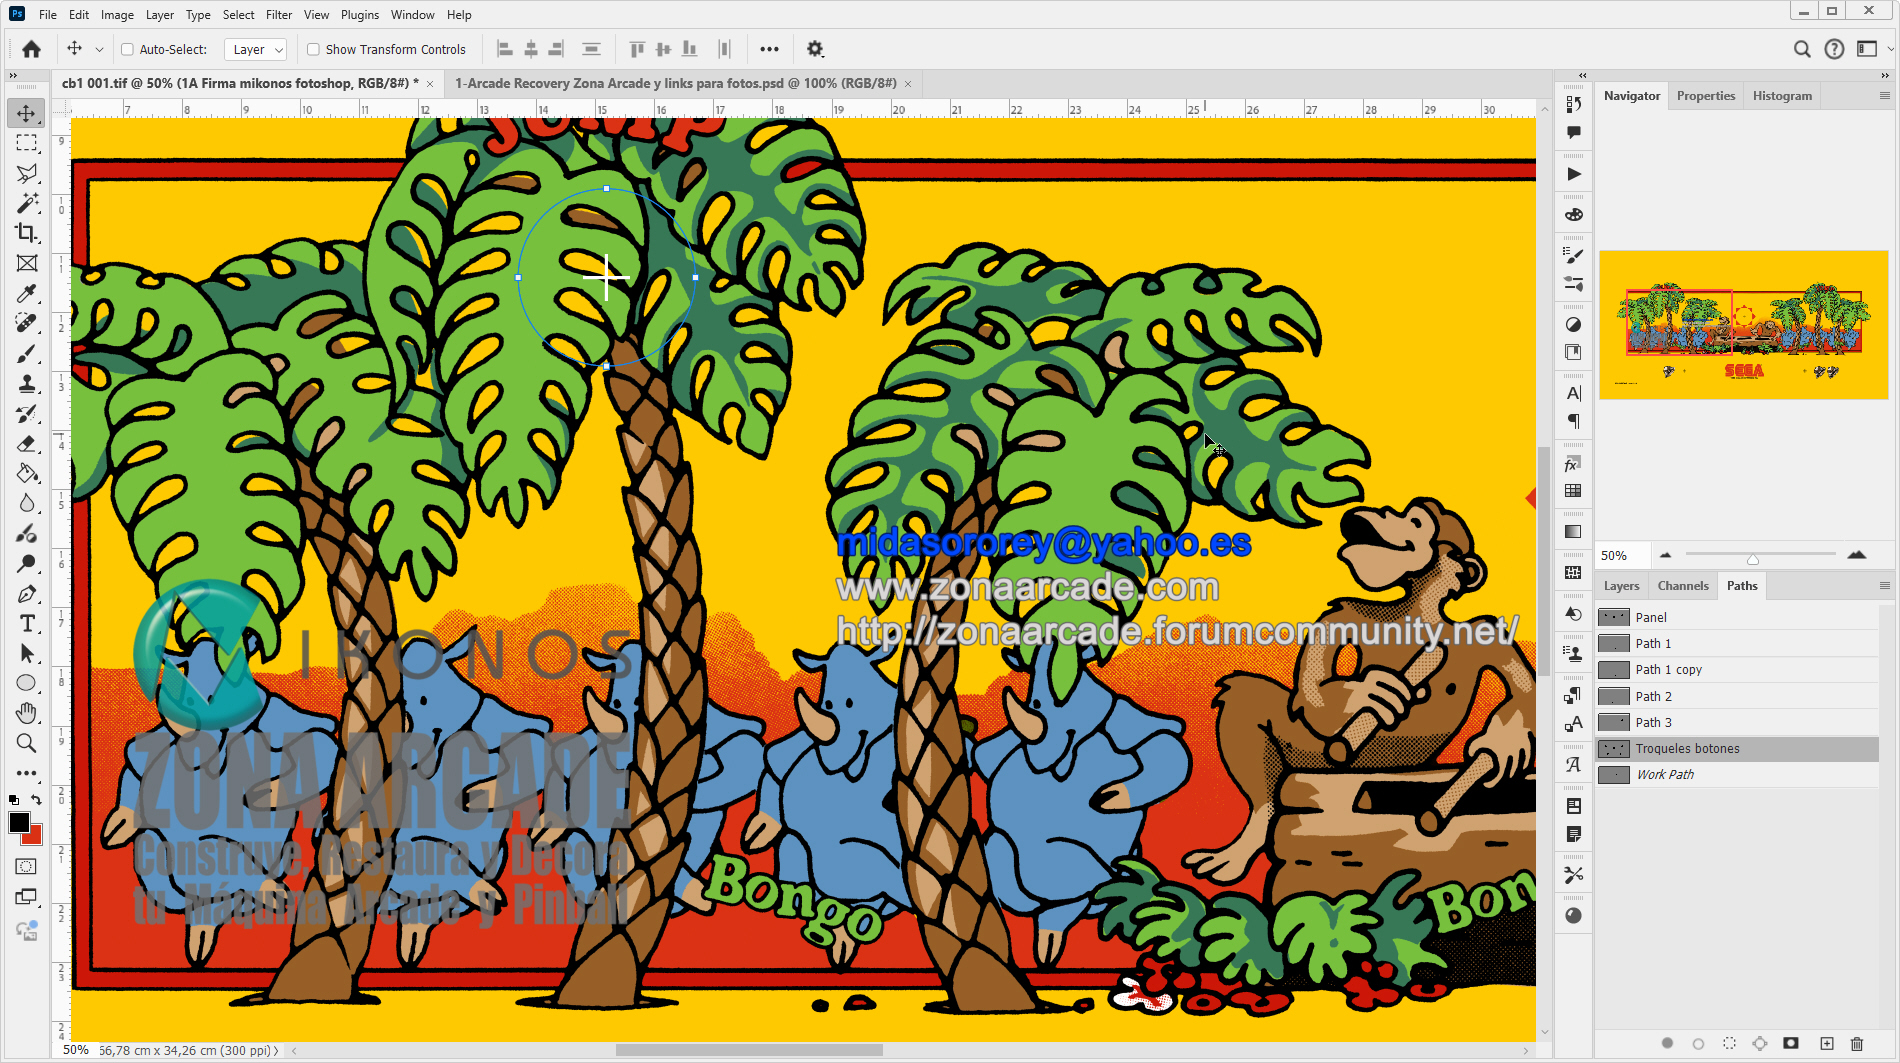Open the Edit Toolbar three-dots menu
1900x1063 pixels.
click(27, 773)
